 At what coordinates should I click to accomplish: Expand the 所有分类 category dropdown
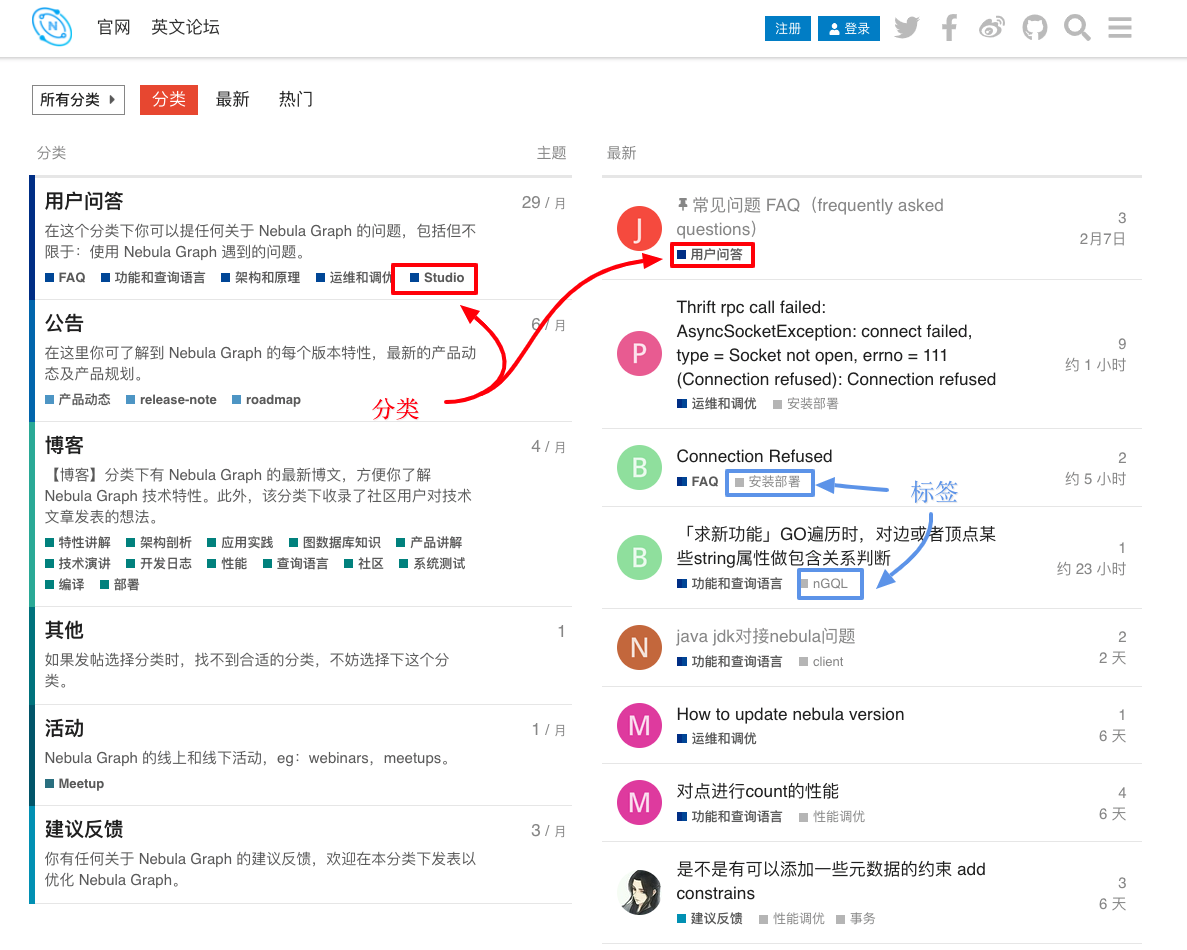78,99
